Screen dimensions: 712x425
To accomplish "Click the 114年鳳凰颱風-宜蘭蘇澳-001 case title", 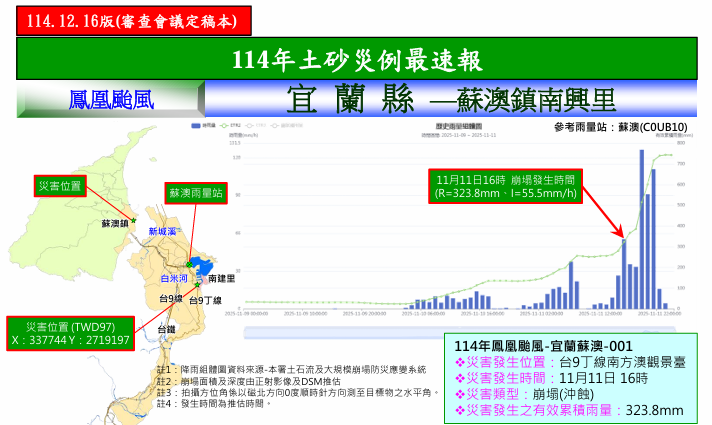I will click(543, 346).
